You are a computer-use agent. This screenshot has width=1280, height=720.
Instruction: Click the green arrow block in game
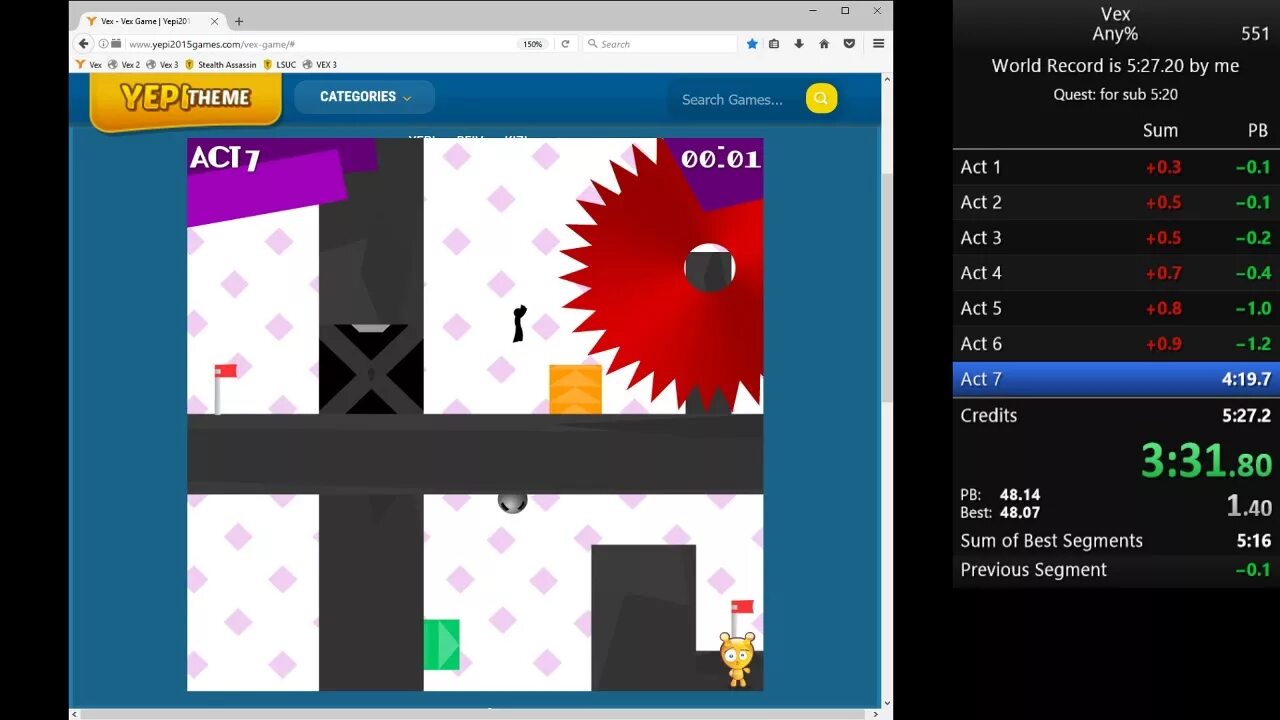pos(441,644)
